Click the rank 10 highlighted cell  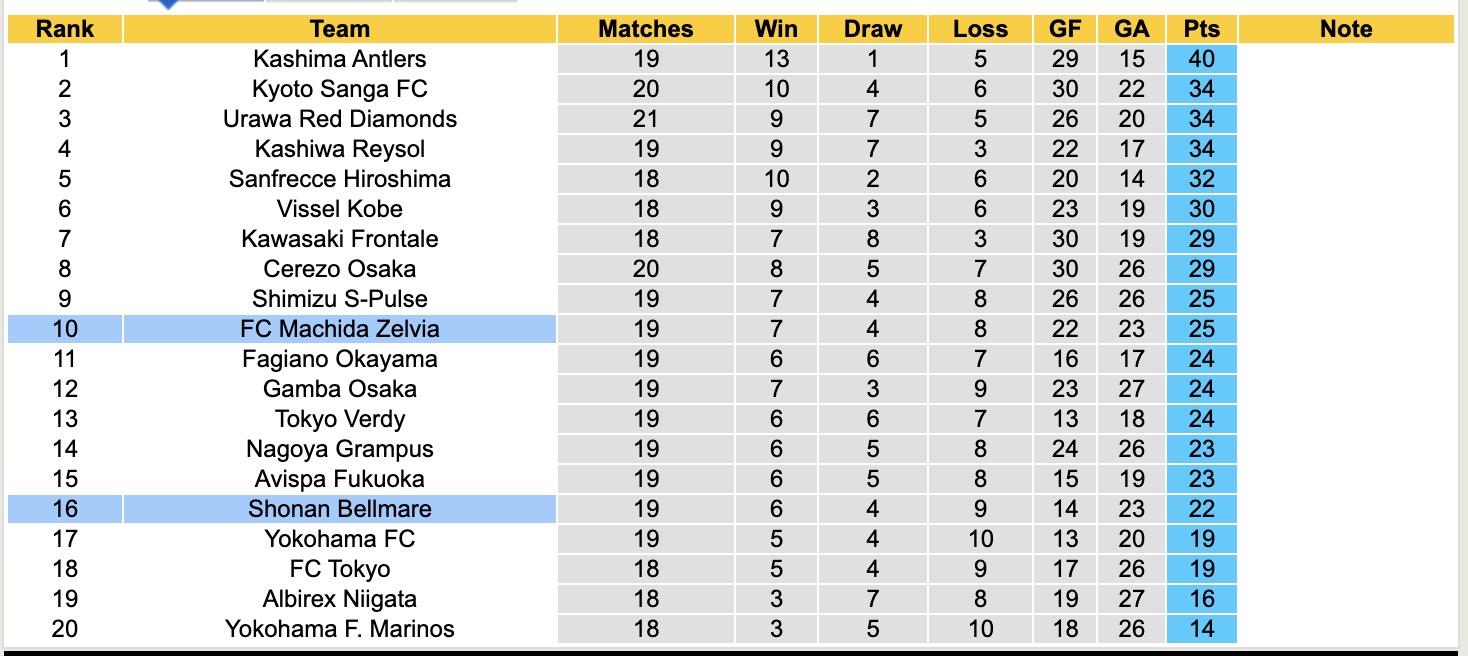65,329
